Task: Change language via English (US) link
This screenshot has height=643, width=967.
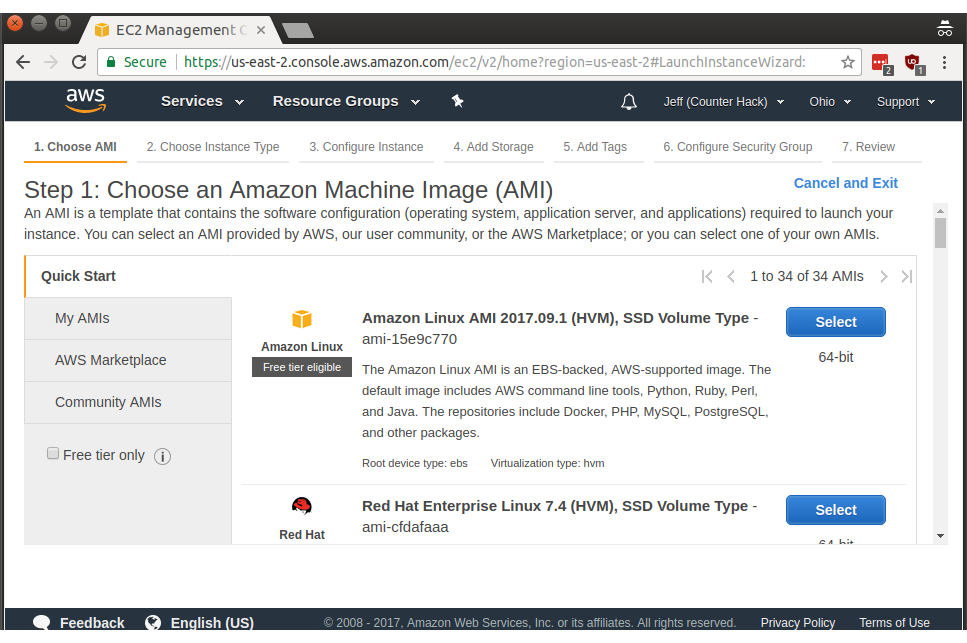Action: [x=212, y=623]
